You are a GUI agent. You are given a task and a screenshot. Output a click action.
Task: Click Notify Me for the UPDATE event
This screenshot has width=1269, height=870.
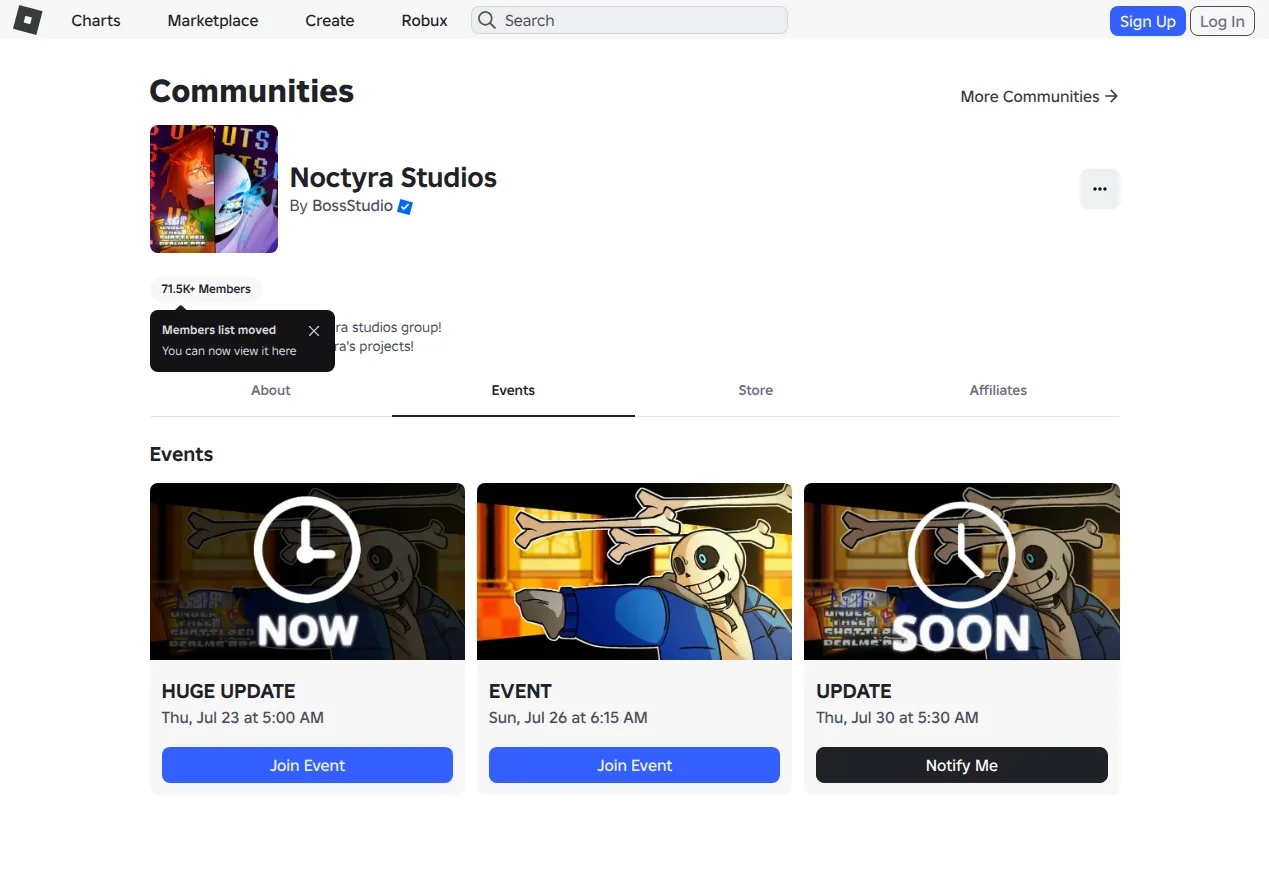click(962, 765)
